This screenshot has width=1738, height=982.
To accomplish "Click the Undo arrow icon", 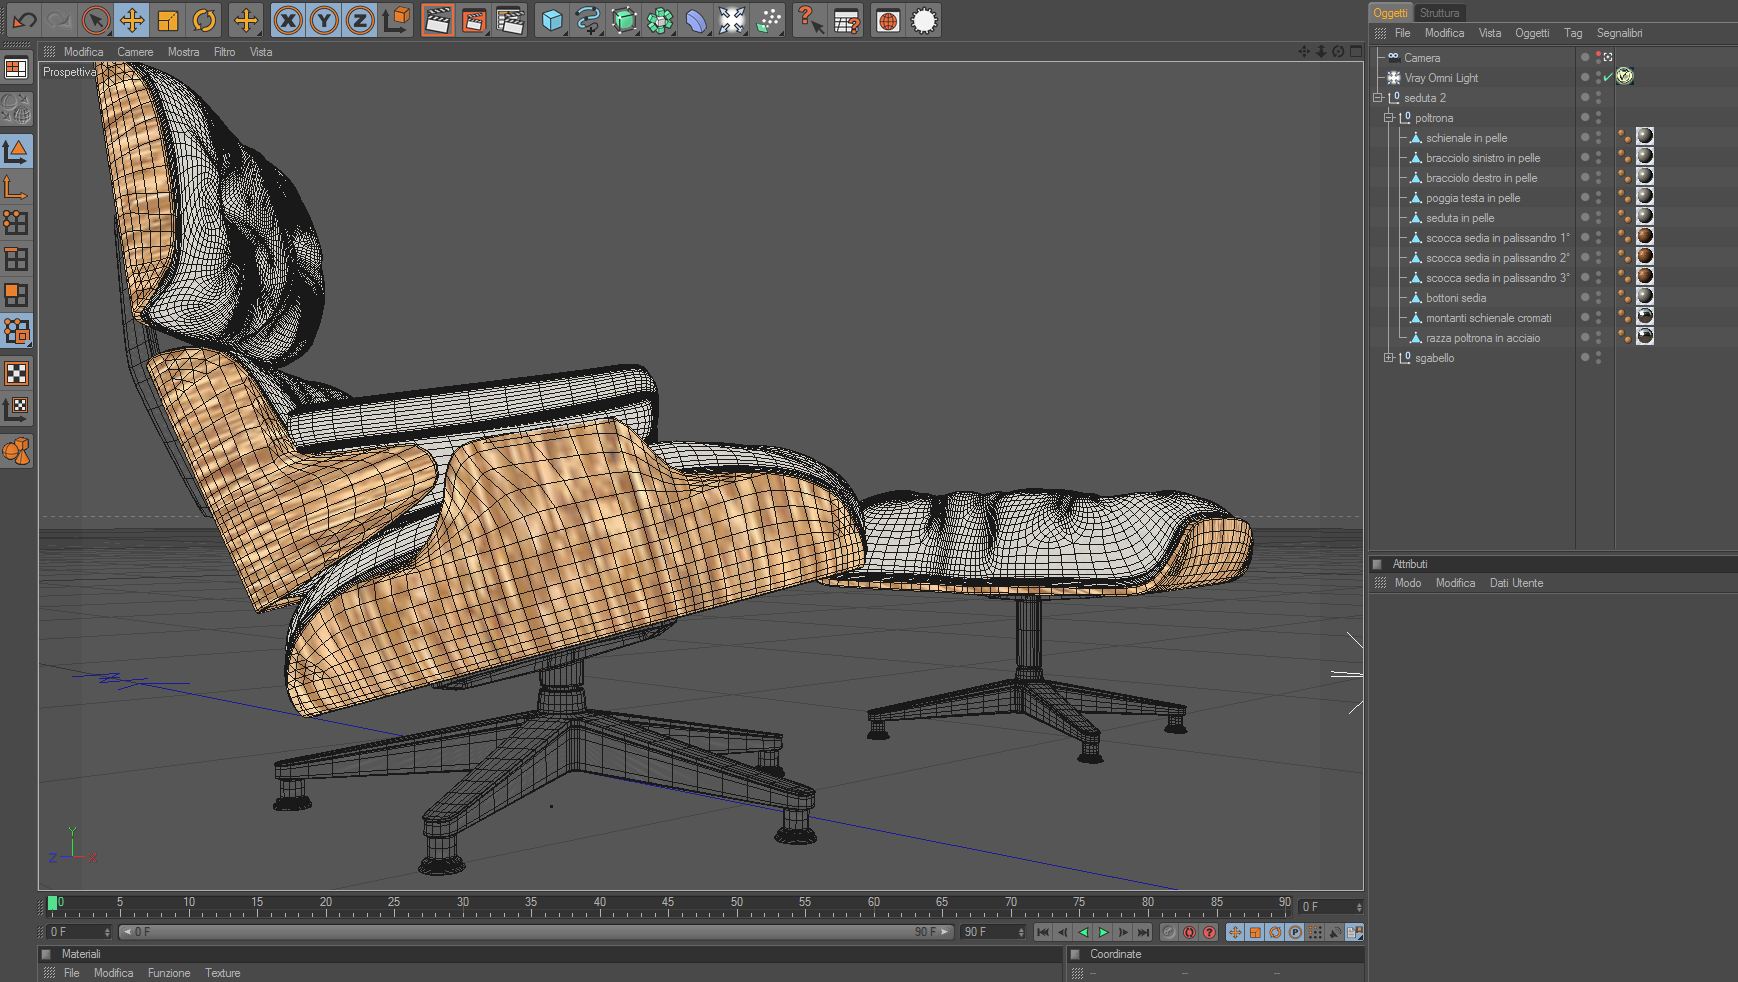I will 24,20.
